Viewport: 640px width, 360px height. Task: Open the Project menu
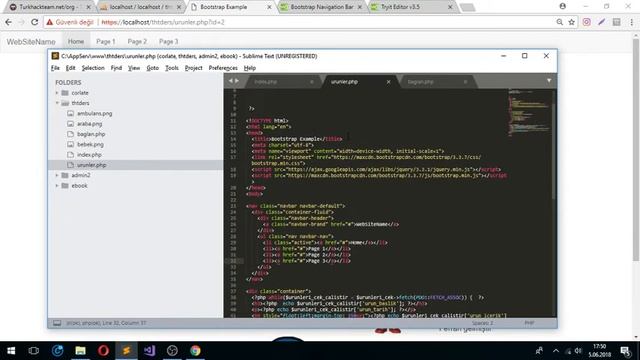pyautogui.click(x=193, y=68)
